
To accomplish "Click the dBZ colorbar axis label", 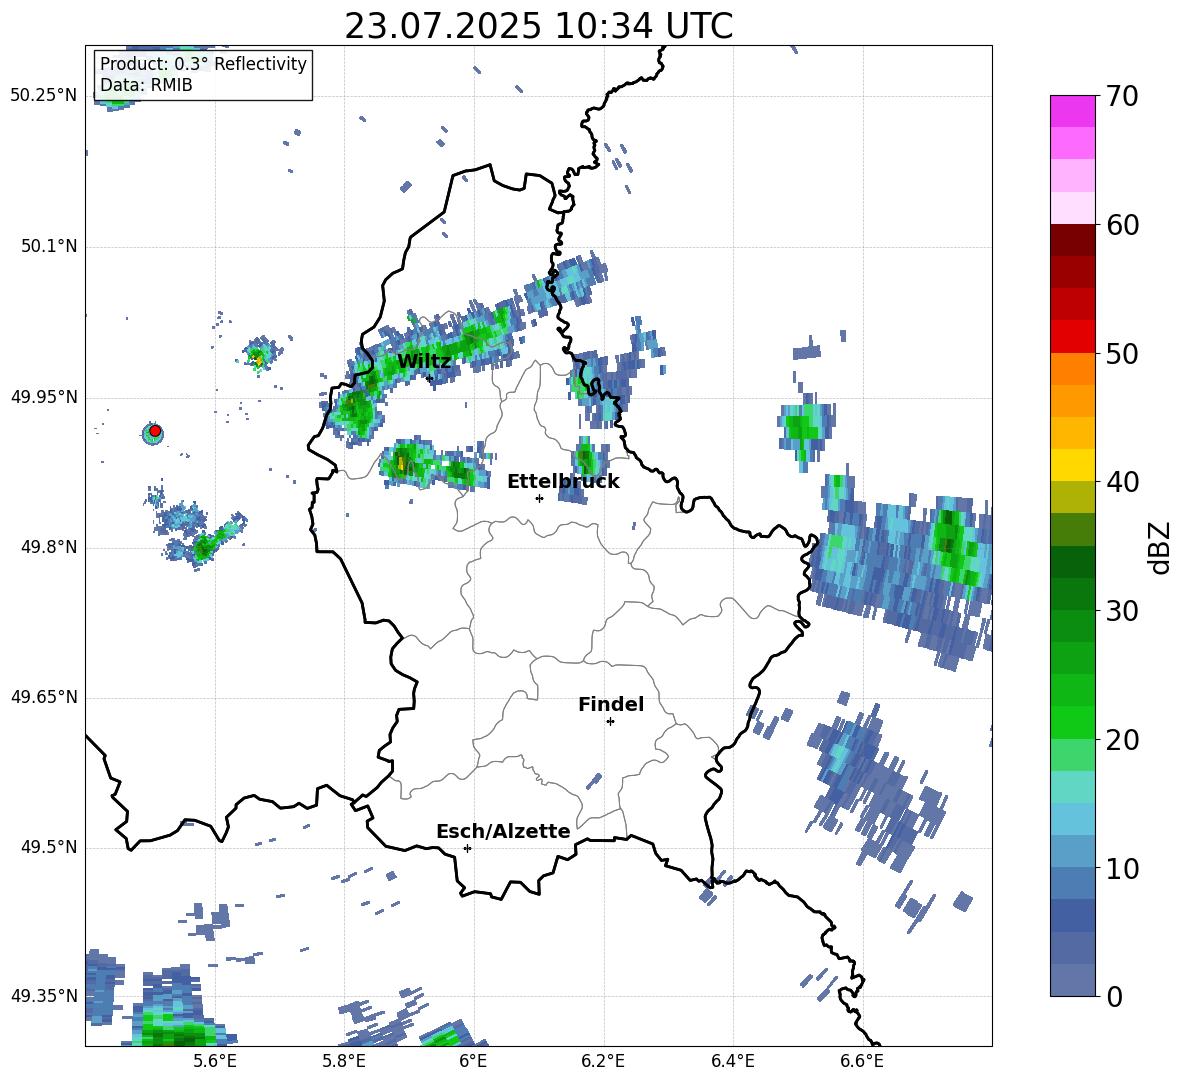I will click(1161, 547).
